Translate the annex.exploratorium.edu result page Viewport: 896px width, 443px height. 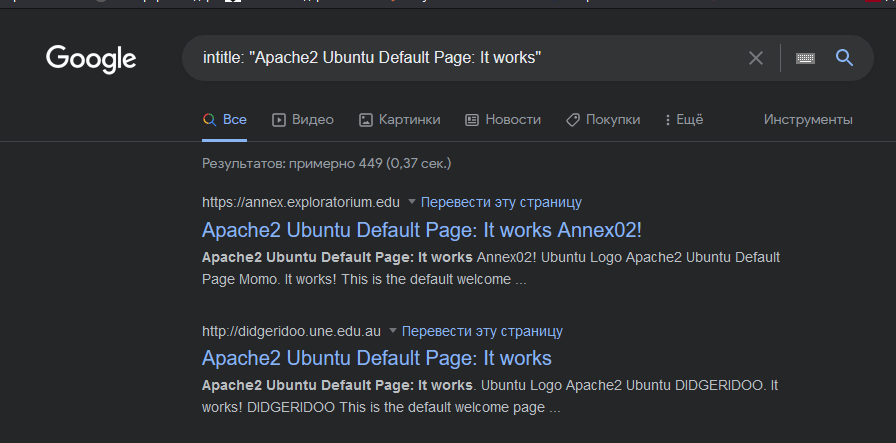tap(501, 202)
